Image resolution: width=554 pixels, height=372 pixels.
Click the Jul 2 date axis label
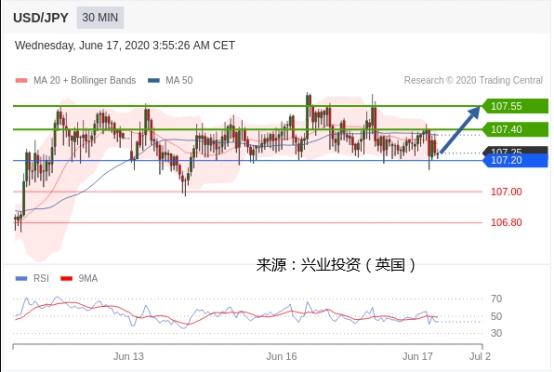point(480,356)
